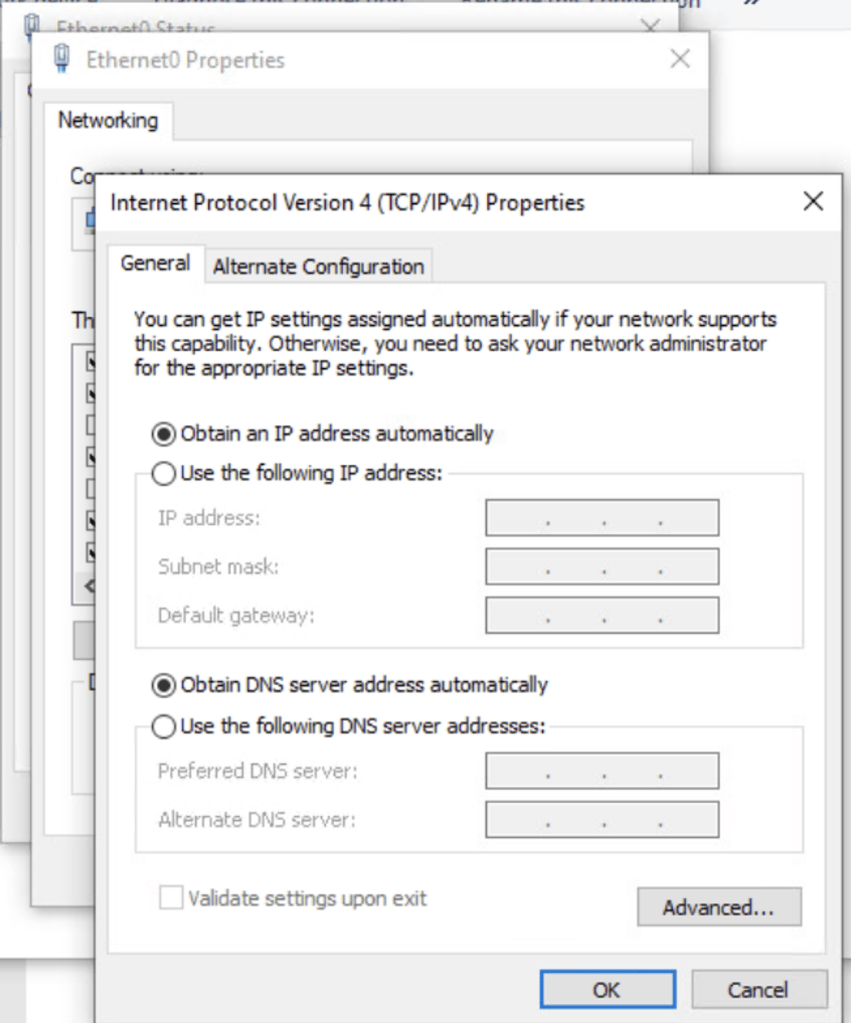This screenshot has width=851, height=1023.
Task: Click the Preferred DNS server field
Action: (x=602, y=771)
